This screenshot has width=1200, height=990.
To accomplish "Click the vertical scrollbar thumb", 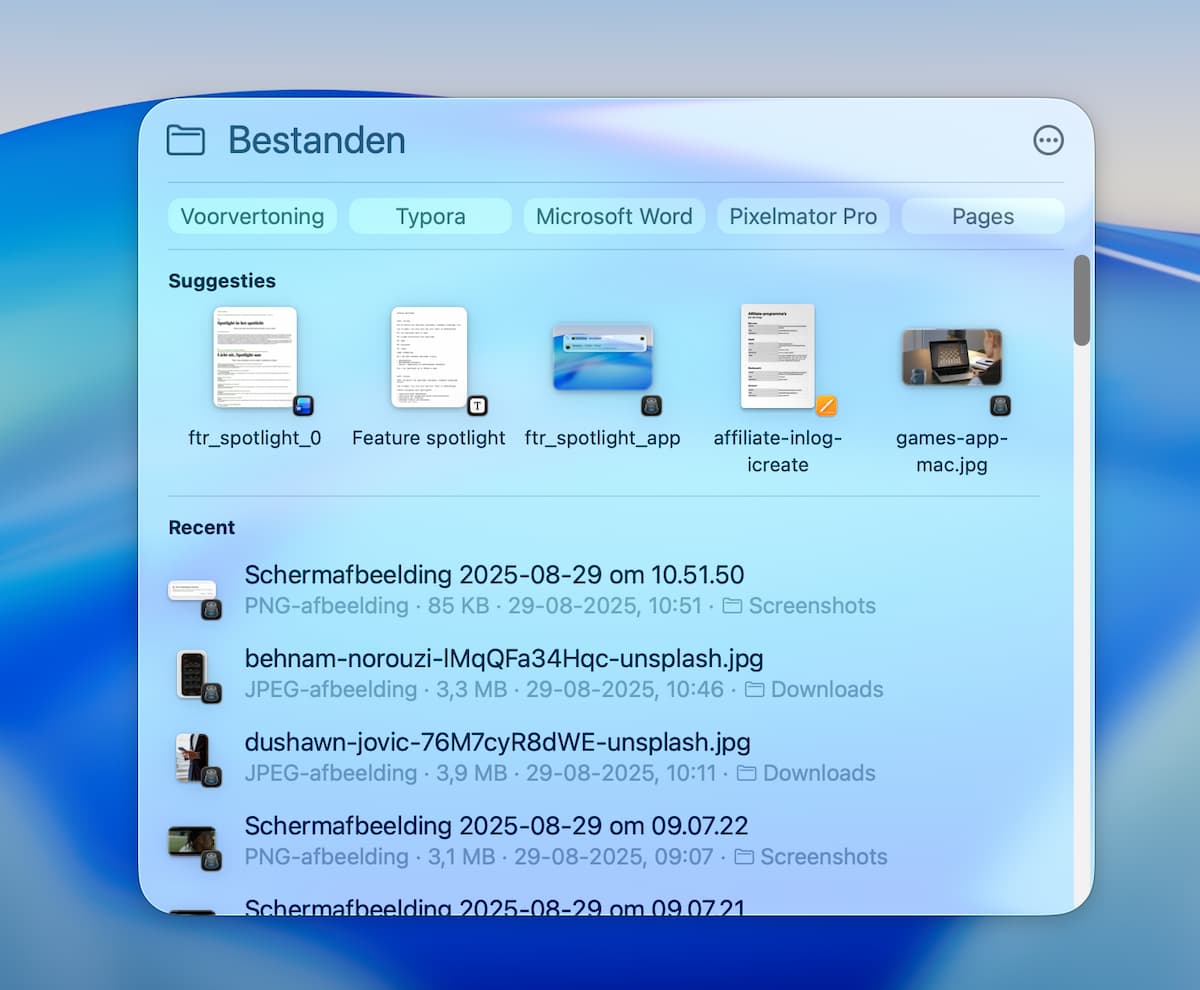I will point(1082,300).
